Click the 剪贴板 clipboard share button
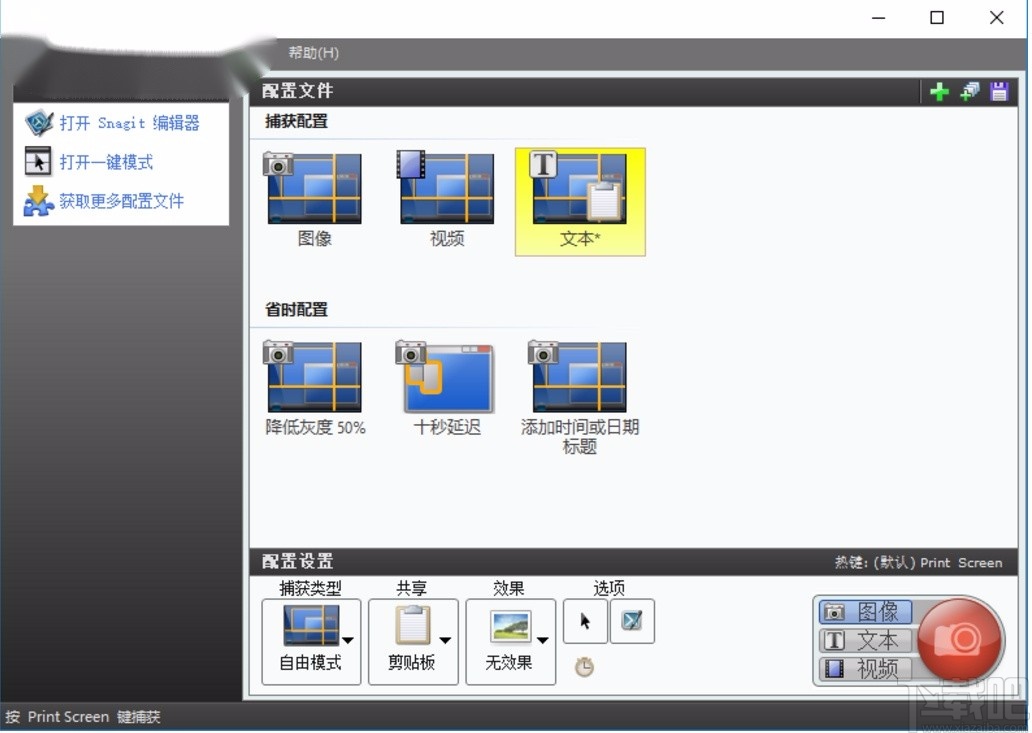1032x733 pixels. pyautogui.click(x=413, y=642)
